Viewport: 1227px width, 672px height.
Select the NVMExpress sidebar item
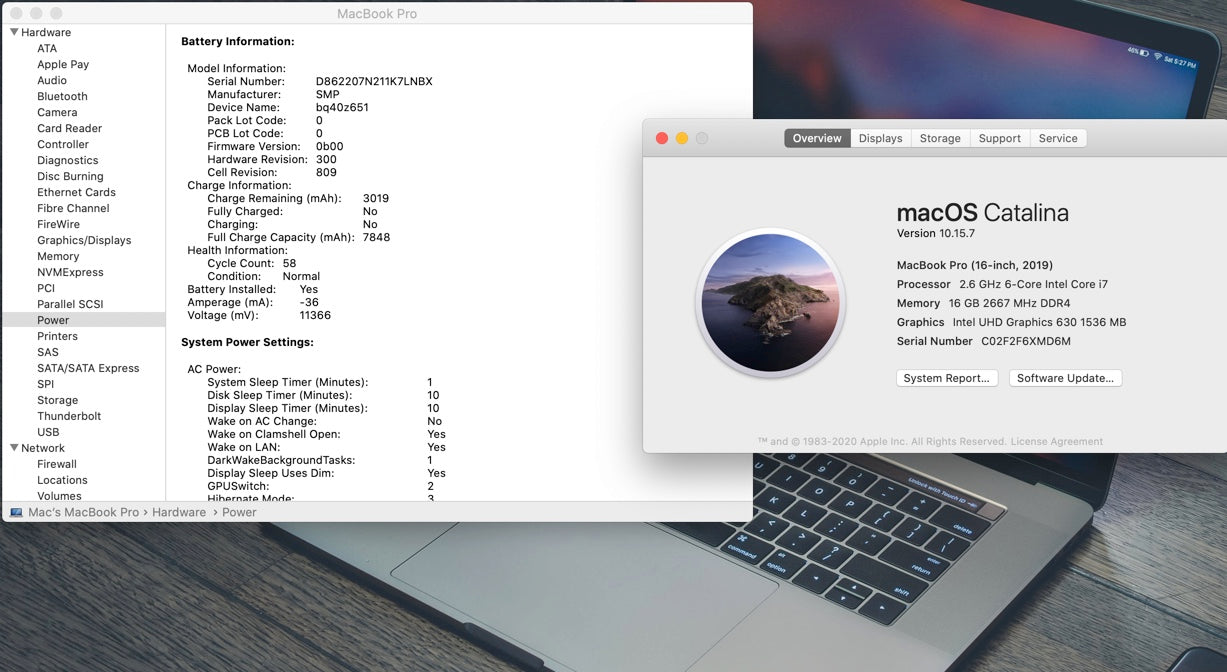coord(70,272)
